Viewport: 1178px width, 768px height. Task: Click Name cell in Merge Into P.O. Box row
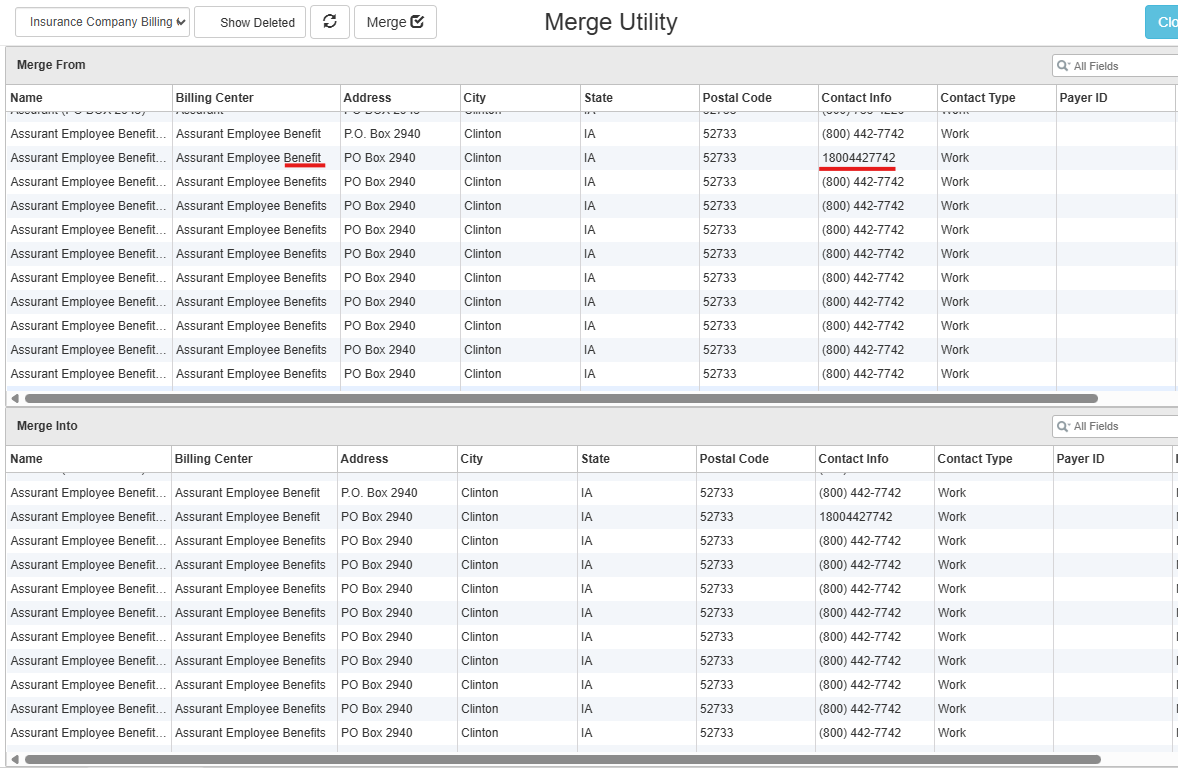coord(88,493)
